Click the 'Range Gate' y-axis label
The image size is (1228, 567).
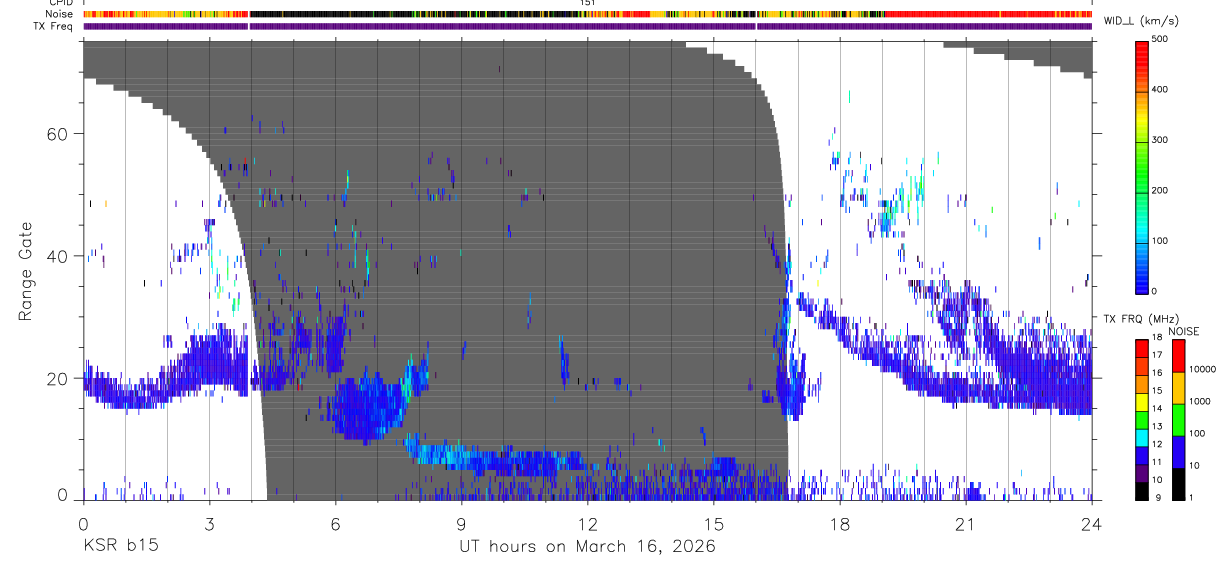(25, 270)
